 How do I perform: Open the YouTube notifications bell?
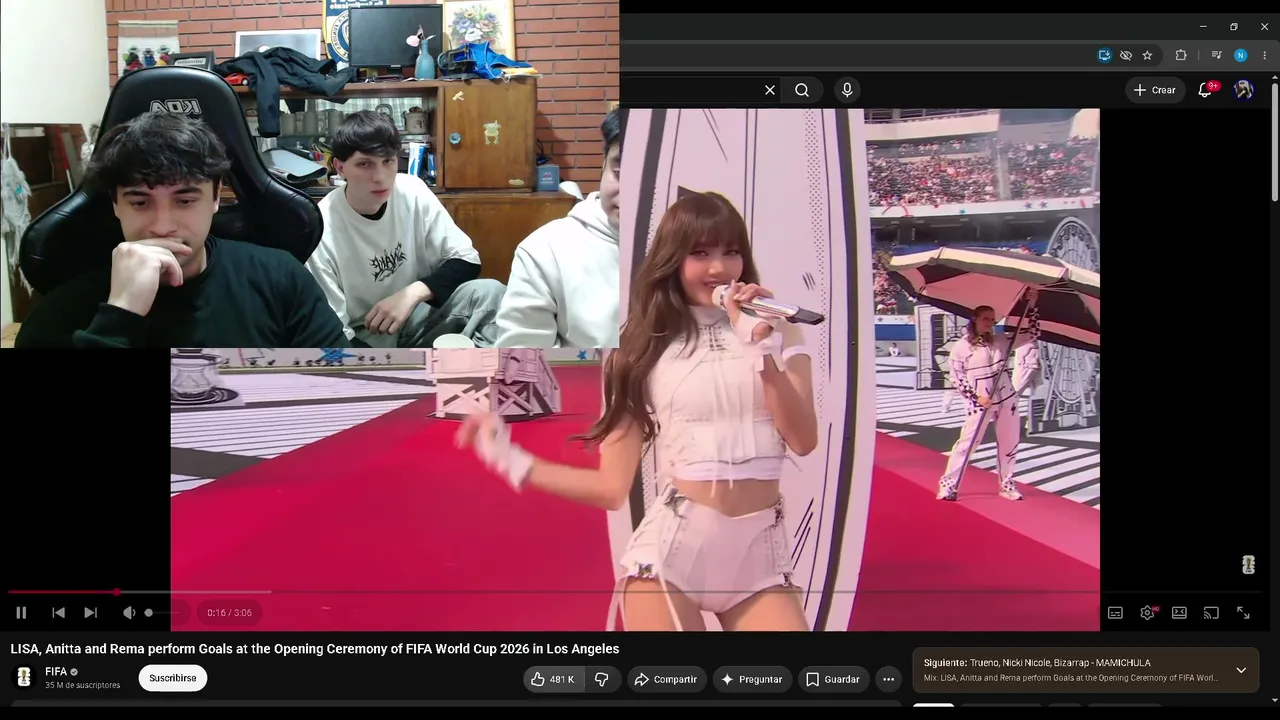tap(1206, 90)
